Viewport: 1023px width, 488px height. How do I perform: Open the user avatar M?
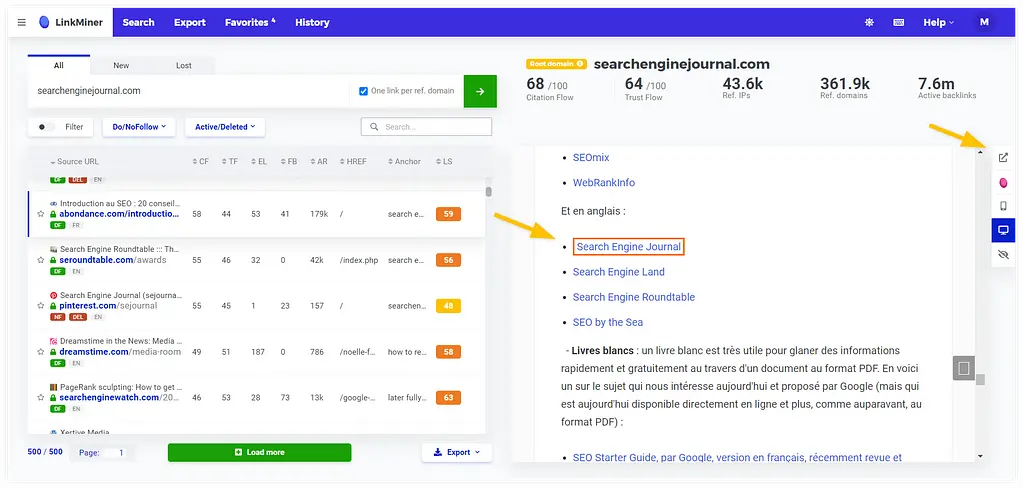pyautogui.click(x=984, y=22)
